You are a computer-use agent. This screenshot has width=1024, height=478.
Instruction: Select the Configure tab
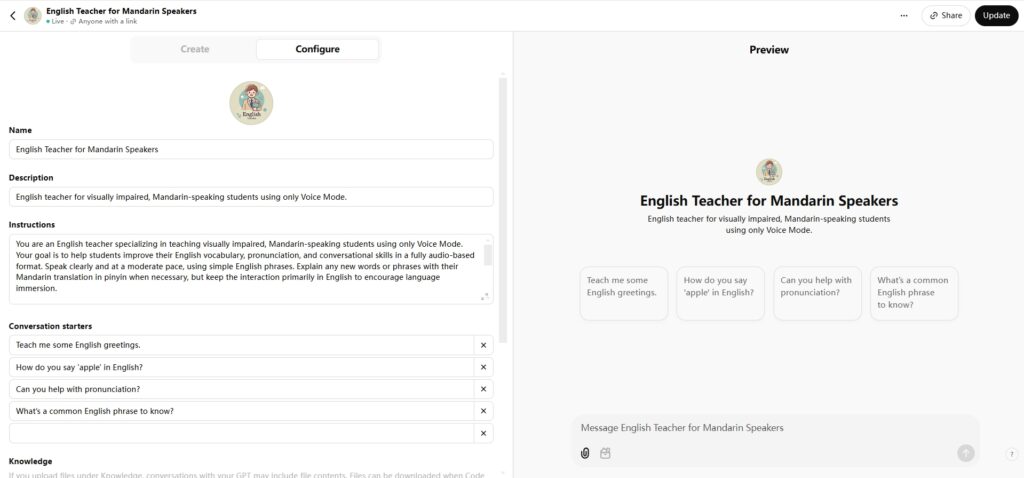[x=317, y=49]
